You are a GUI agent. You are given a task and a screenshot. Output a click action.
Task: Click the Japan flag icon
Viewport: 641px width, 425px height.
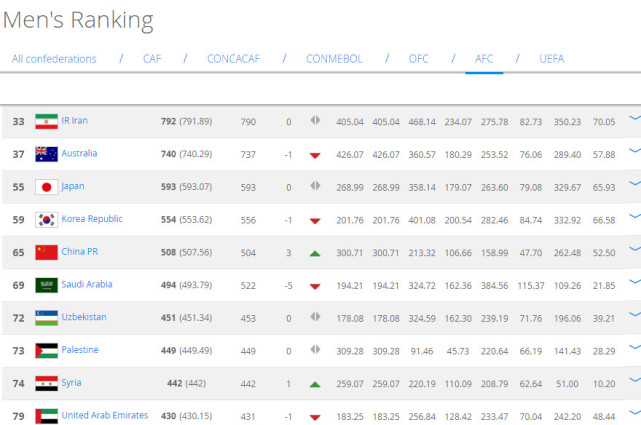[x=46, y=187]
